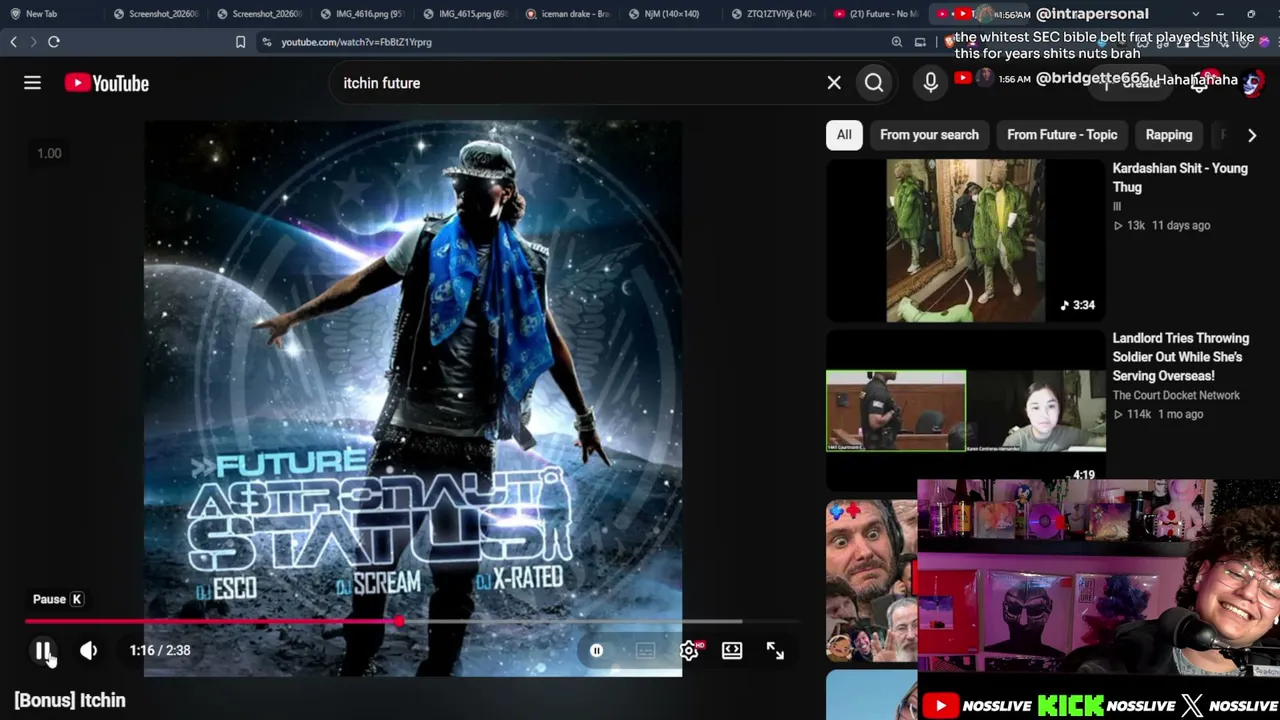This screenshot has width=1280, height=720.
Task: Start voice search with the microphone icon
Action: pyautogui.click(x=930, y=83)
